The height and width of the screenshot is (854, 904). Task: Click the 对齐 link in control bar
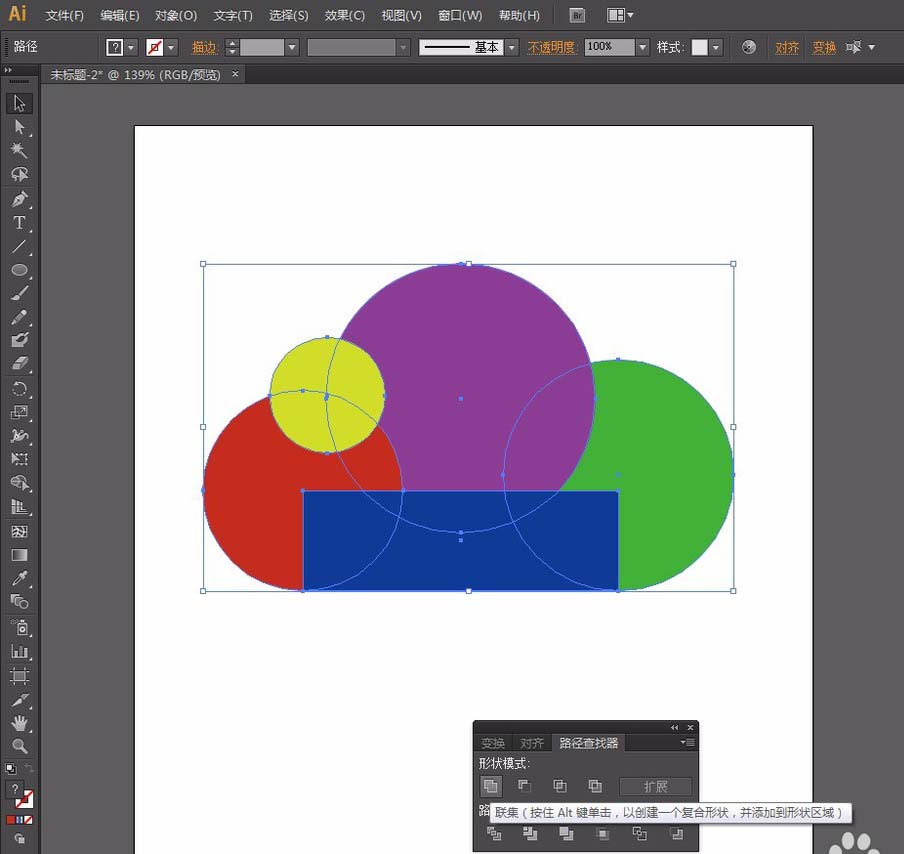pos(787,47)
